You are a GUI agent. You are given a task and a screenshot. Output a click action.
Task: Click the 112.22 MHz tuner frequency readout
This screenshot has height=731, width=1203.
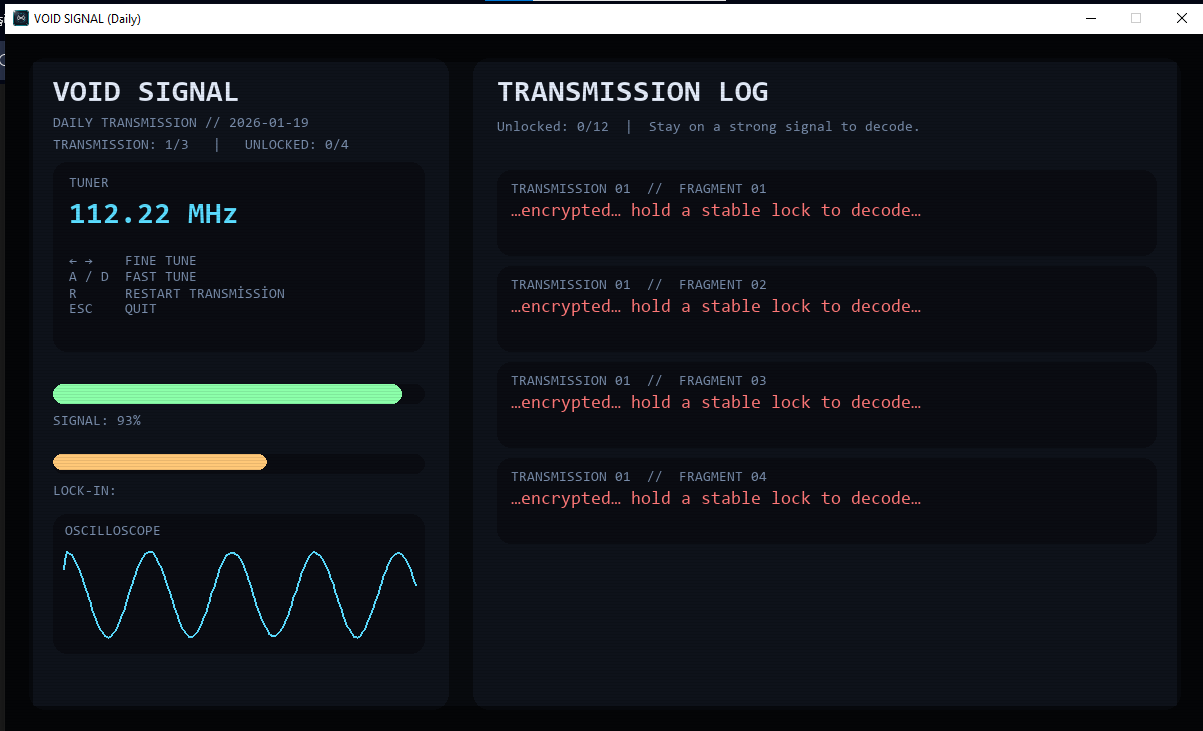coord(153,213)
